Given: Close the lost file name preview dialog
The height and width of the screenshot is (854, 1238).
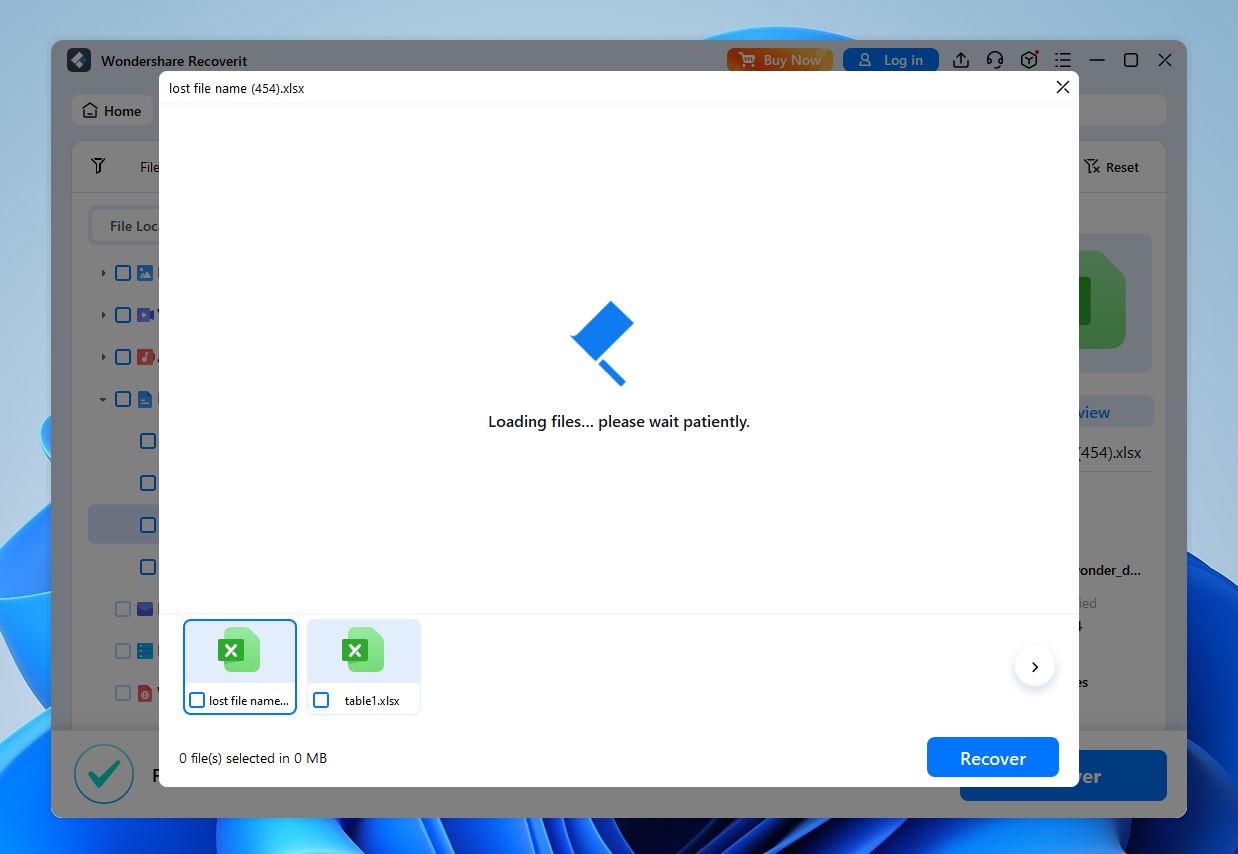Looking at the screenshot, I should coord(1063,88).
